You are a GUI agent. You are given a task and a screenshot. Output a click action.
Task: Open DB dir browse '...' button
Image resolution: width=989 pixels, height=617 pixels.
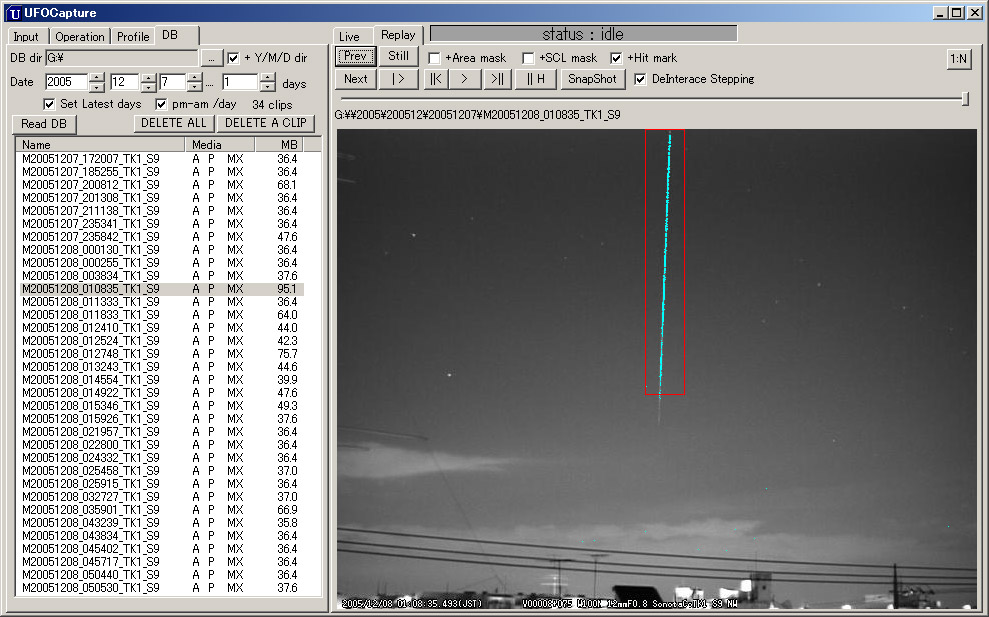pyautogui.click(x=211, y=58)
